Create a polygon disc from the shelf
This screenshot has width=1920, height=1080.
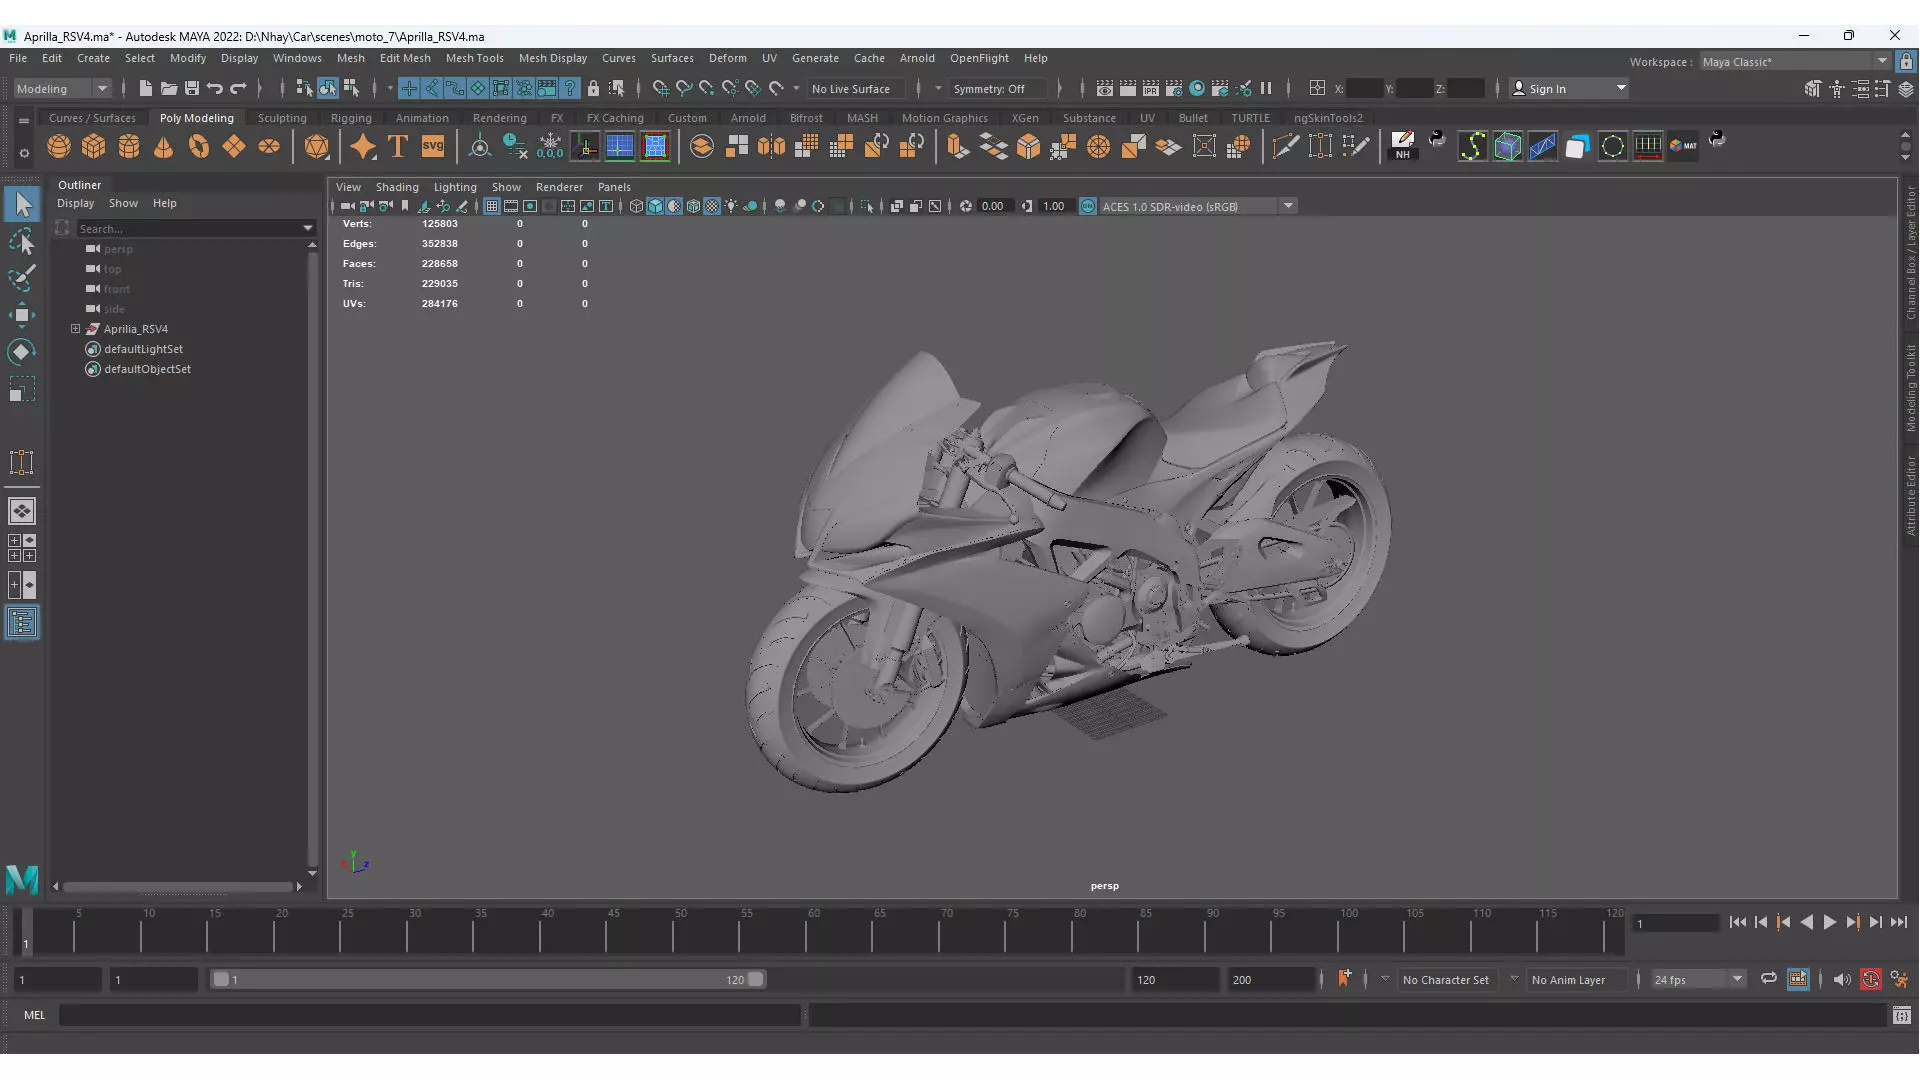click(x=269, y=147)
